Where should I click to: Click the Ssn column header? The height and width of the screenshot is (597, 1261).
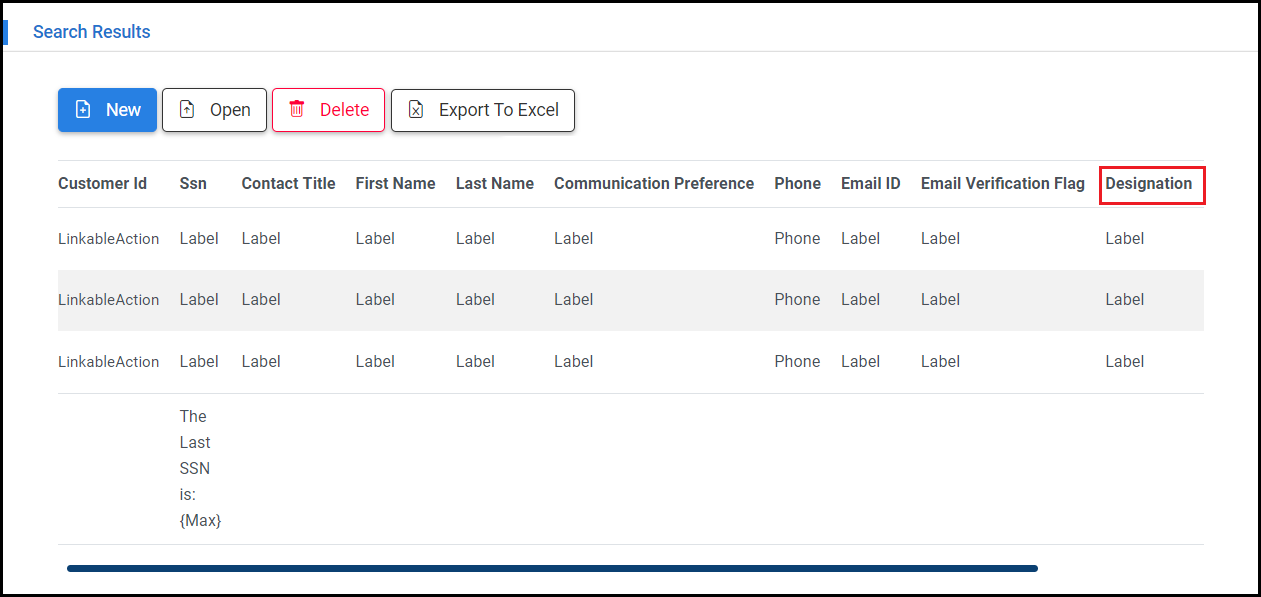[x=193, y=184]
